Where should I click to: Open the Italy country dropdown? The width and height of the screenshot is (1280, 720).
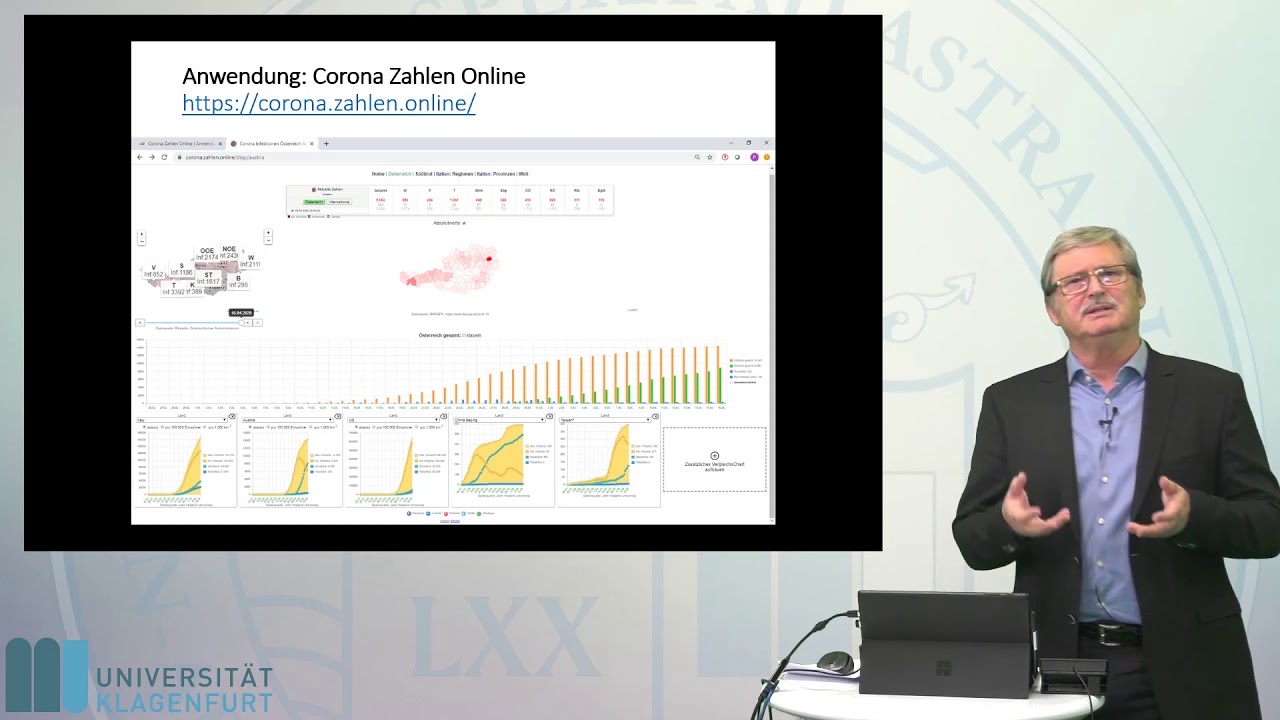182,420
